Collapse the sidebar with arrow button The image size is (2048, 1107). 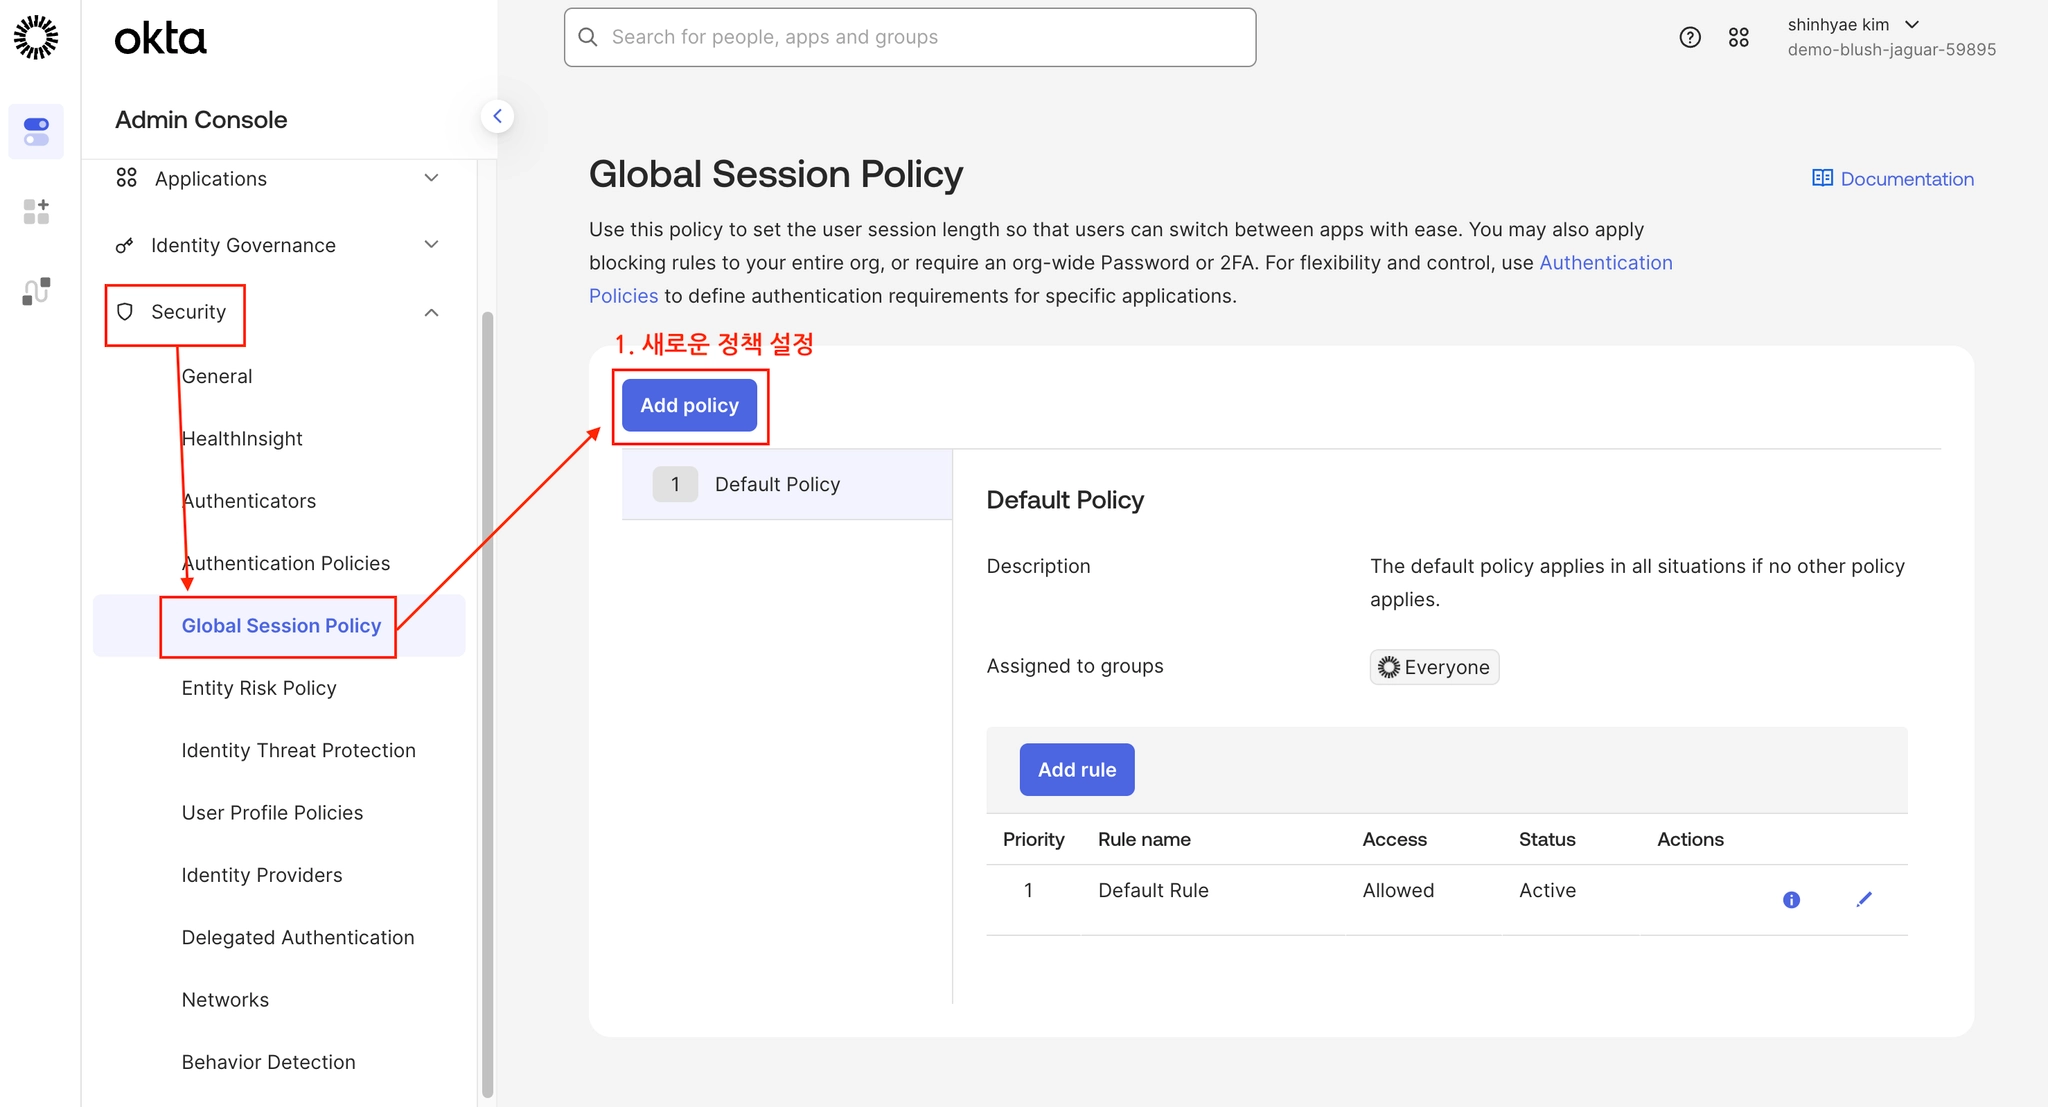(497, 116)
